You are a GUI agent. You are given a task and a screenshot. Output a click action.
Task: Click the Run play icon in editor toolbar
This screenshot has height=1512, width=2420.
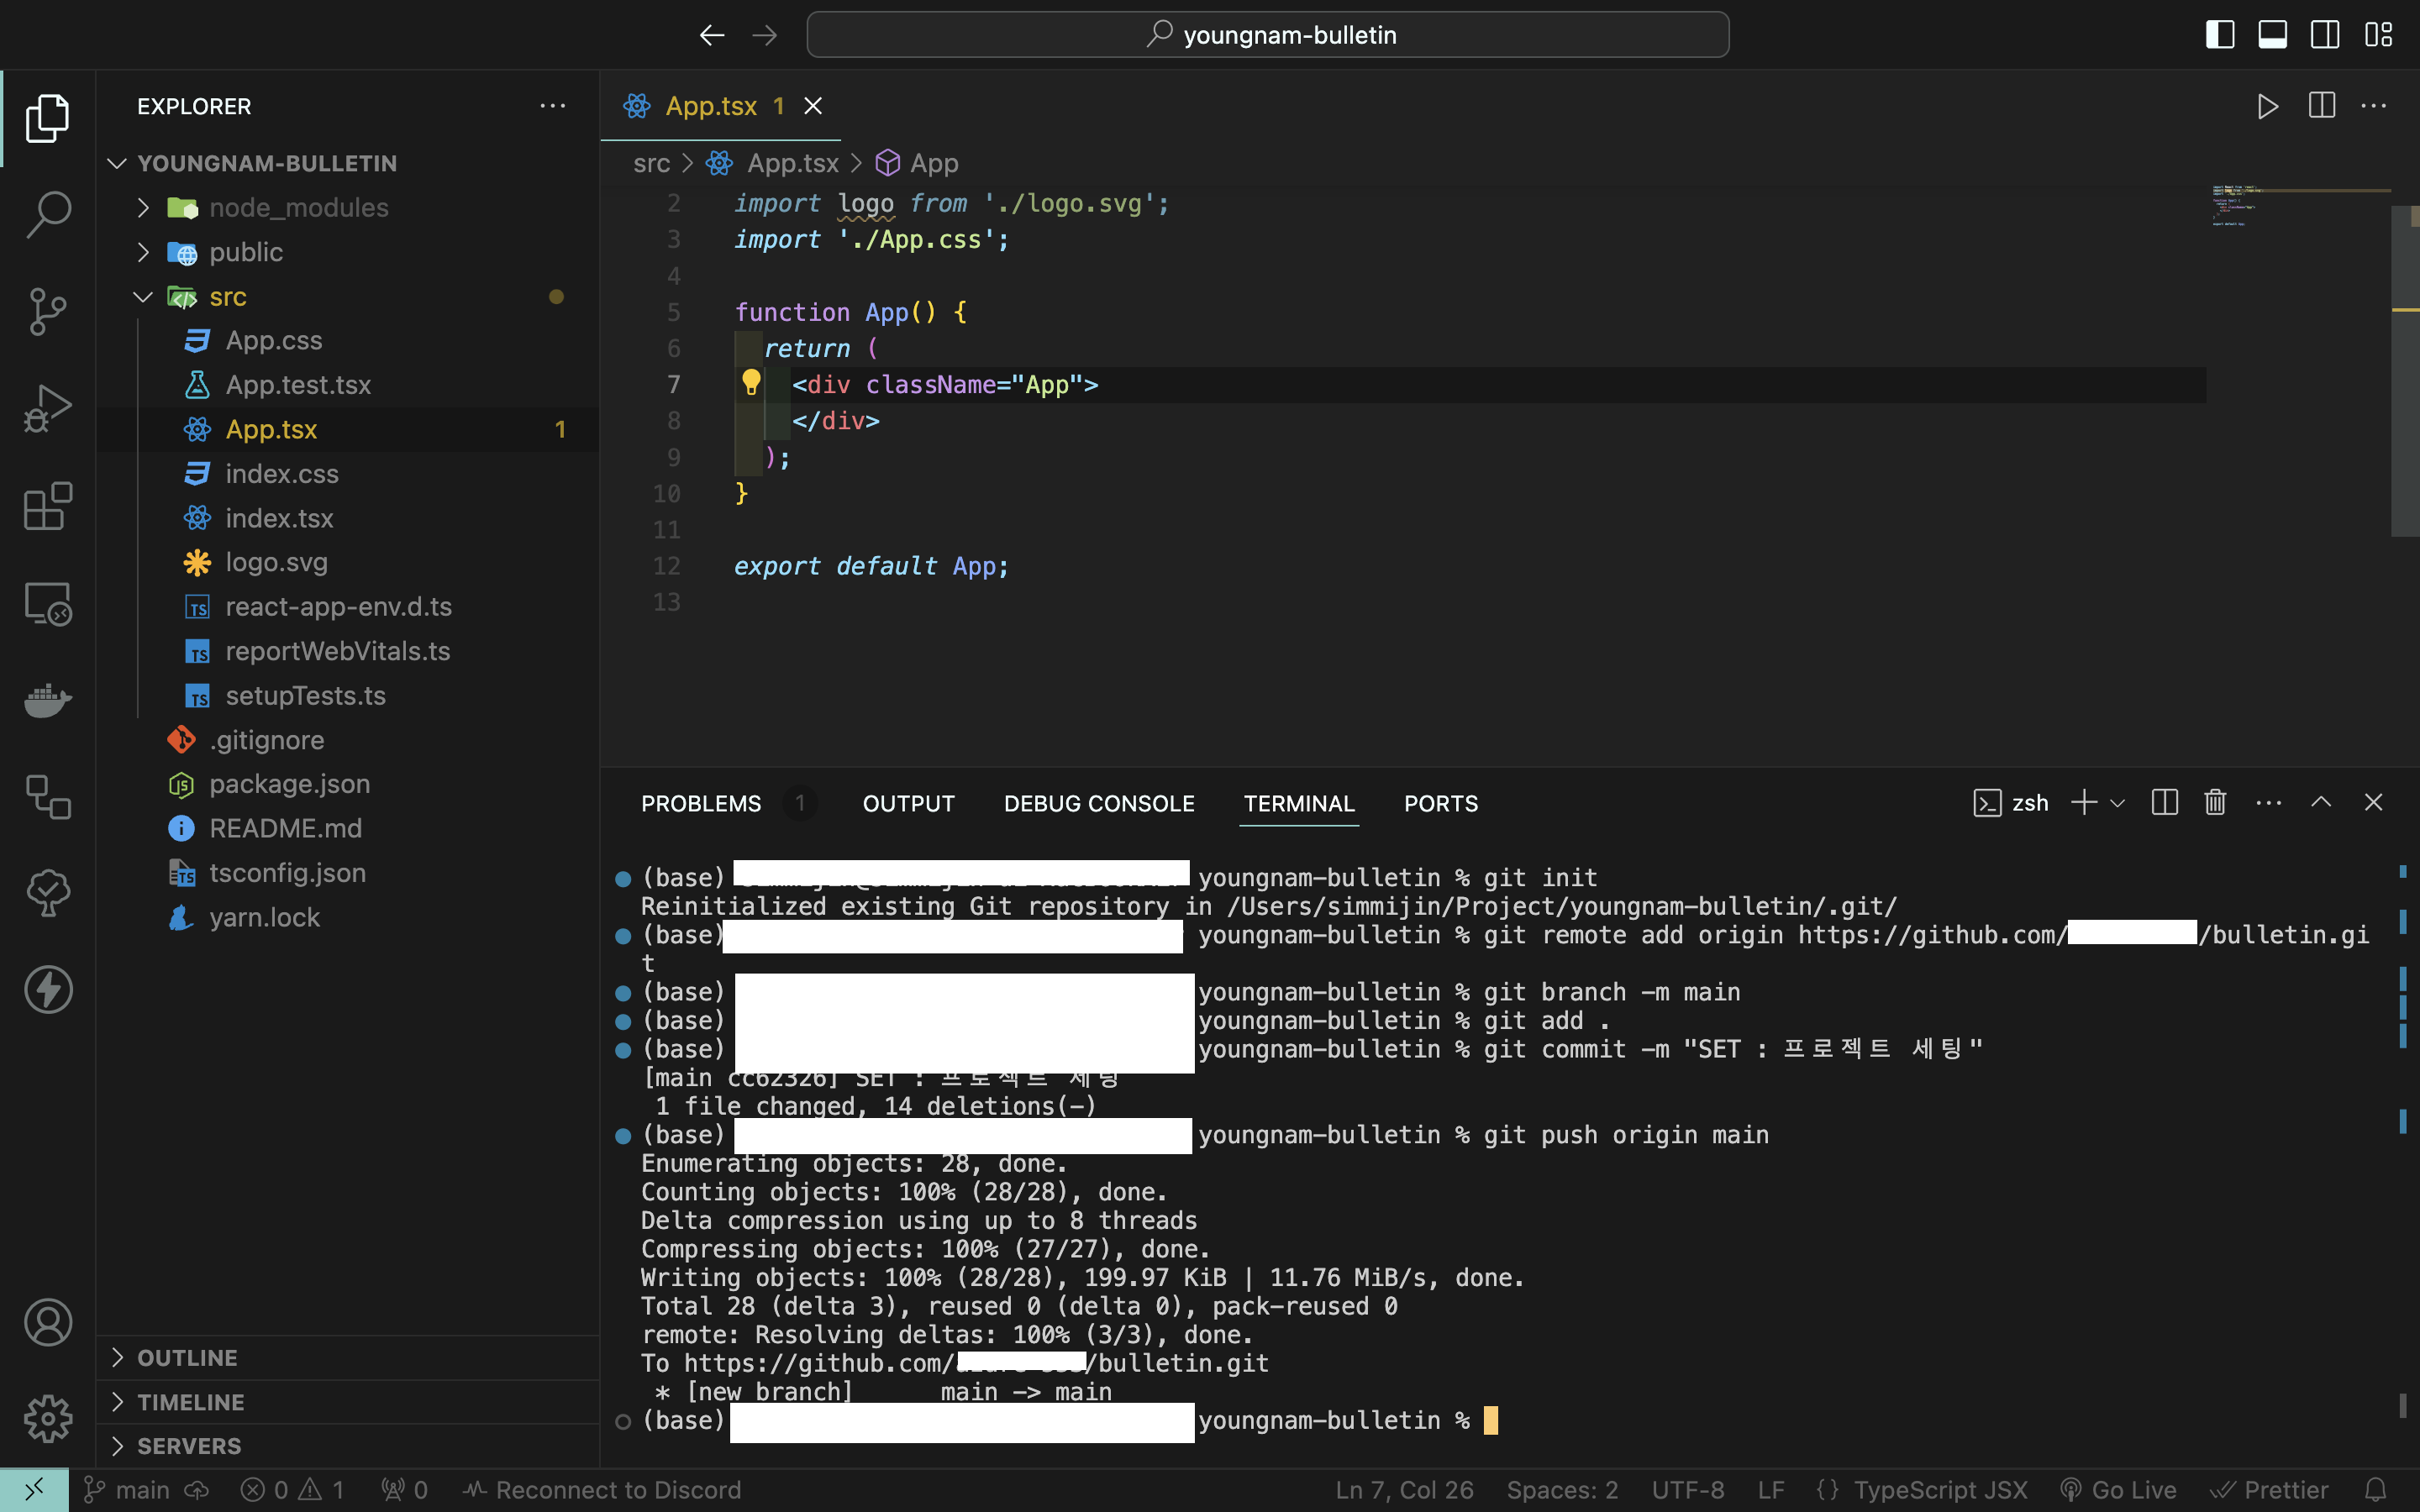[x=2267, y=106]
